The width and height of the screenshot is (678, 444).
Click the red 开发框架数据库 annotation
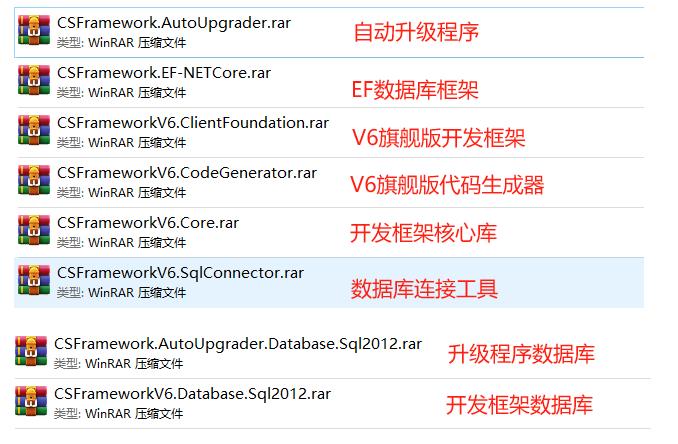[x=519, y=405]
